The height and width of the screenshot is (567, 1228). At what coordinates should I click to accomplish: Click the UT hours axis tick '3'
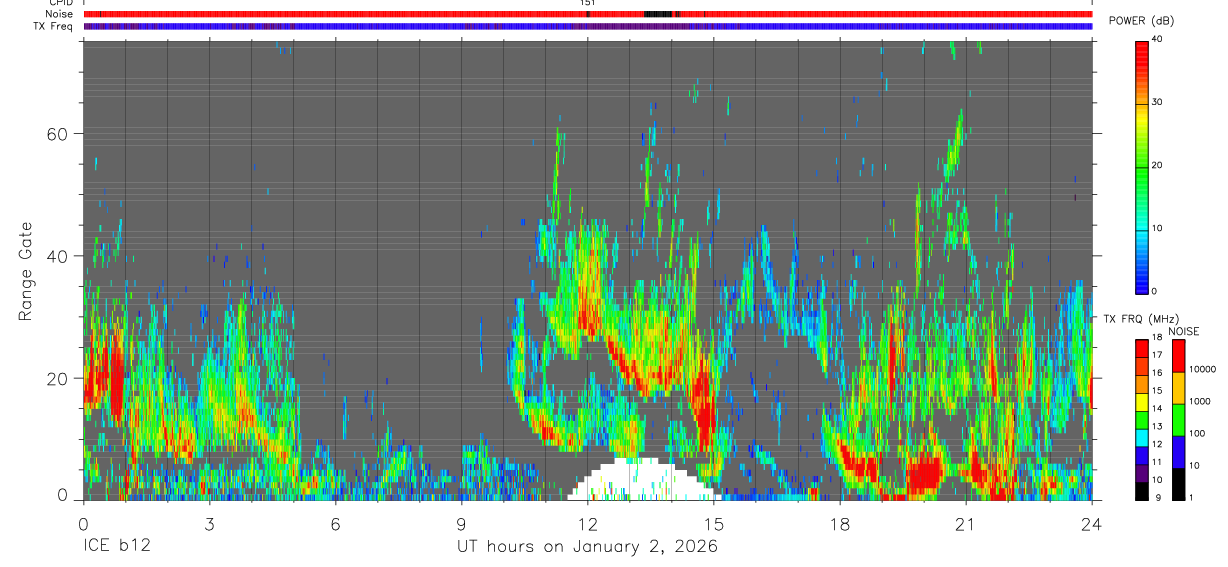(x=209, y=523)
